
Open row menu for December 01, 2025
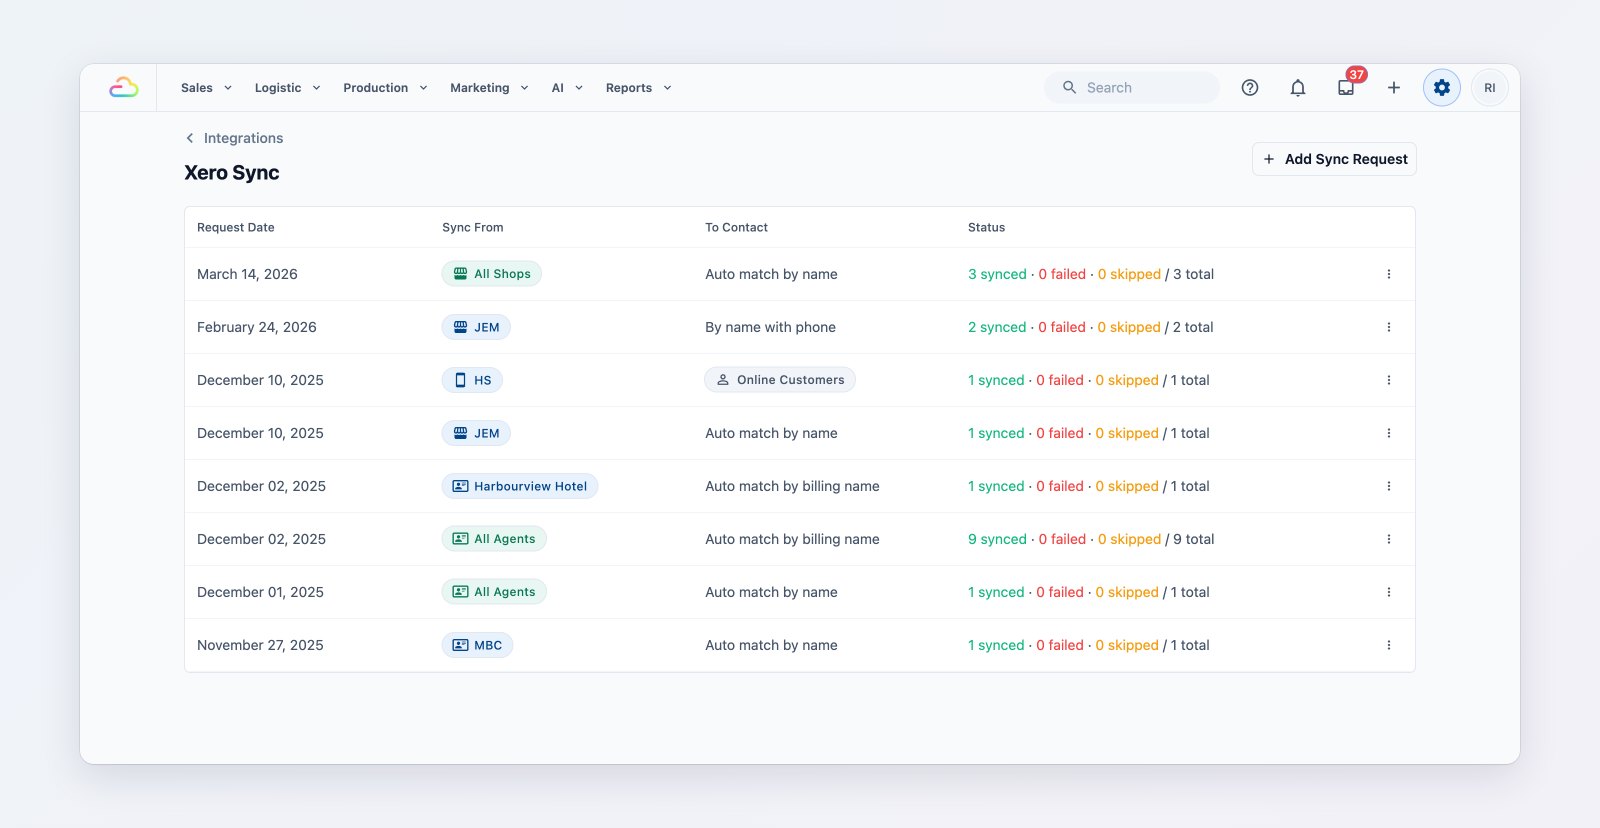1389,592
